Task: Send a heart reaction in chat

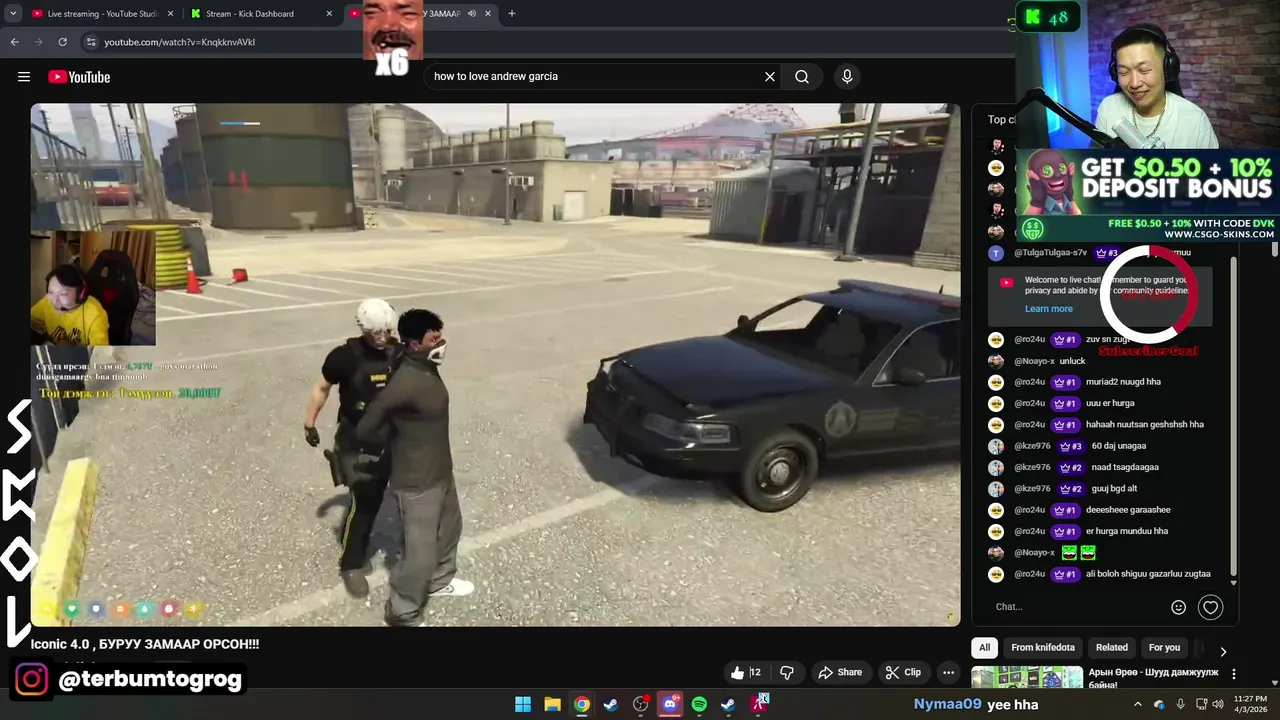Action: pyautogui.click(x=1210, y=607)
